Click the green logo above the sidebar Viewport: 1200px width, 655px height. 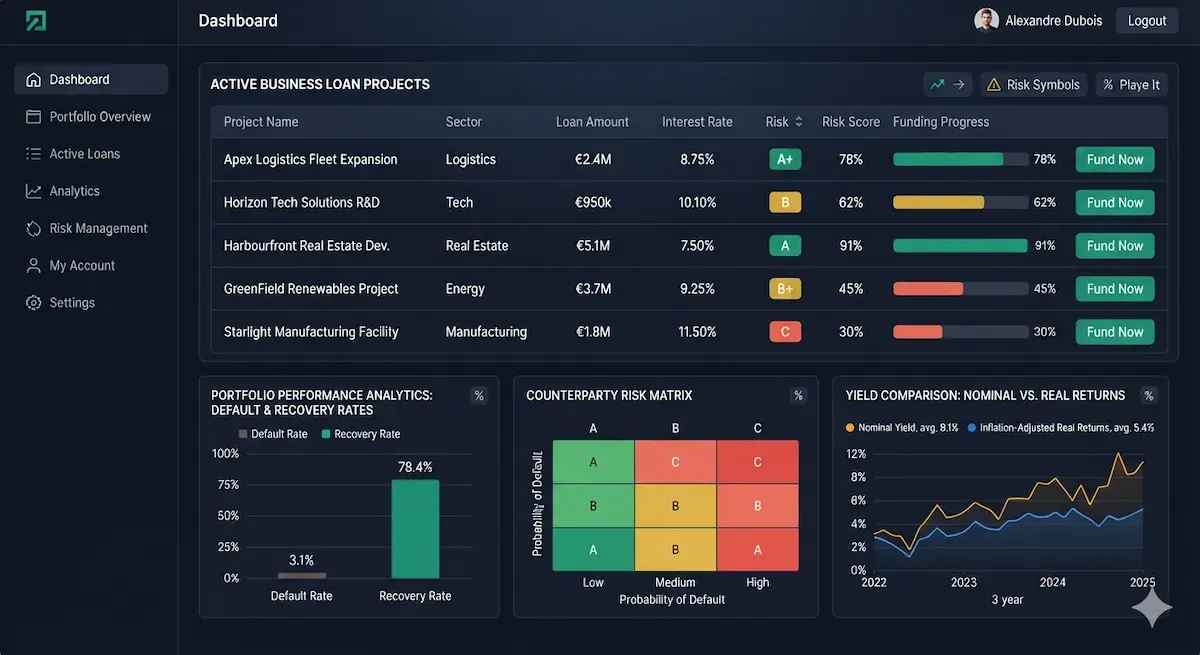[36, 21]
